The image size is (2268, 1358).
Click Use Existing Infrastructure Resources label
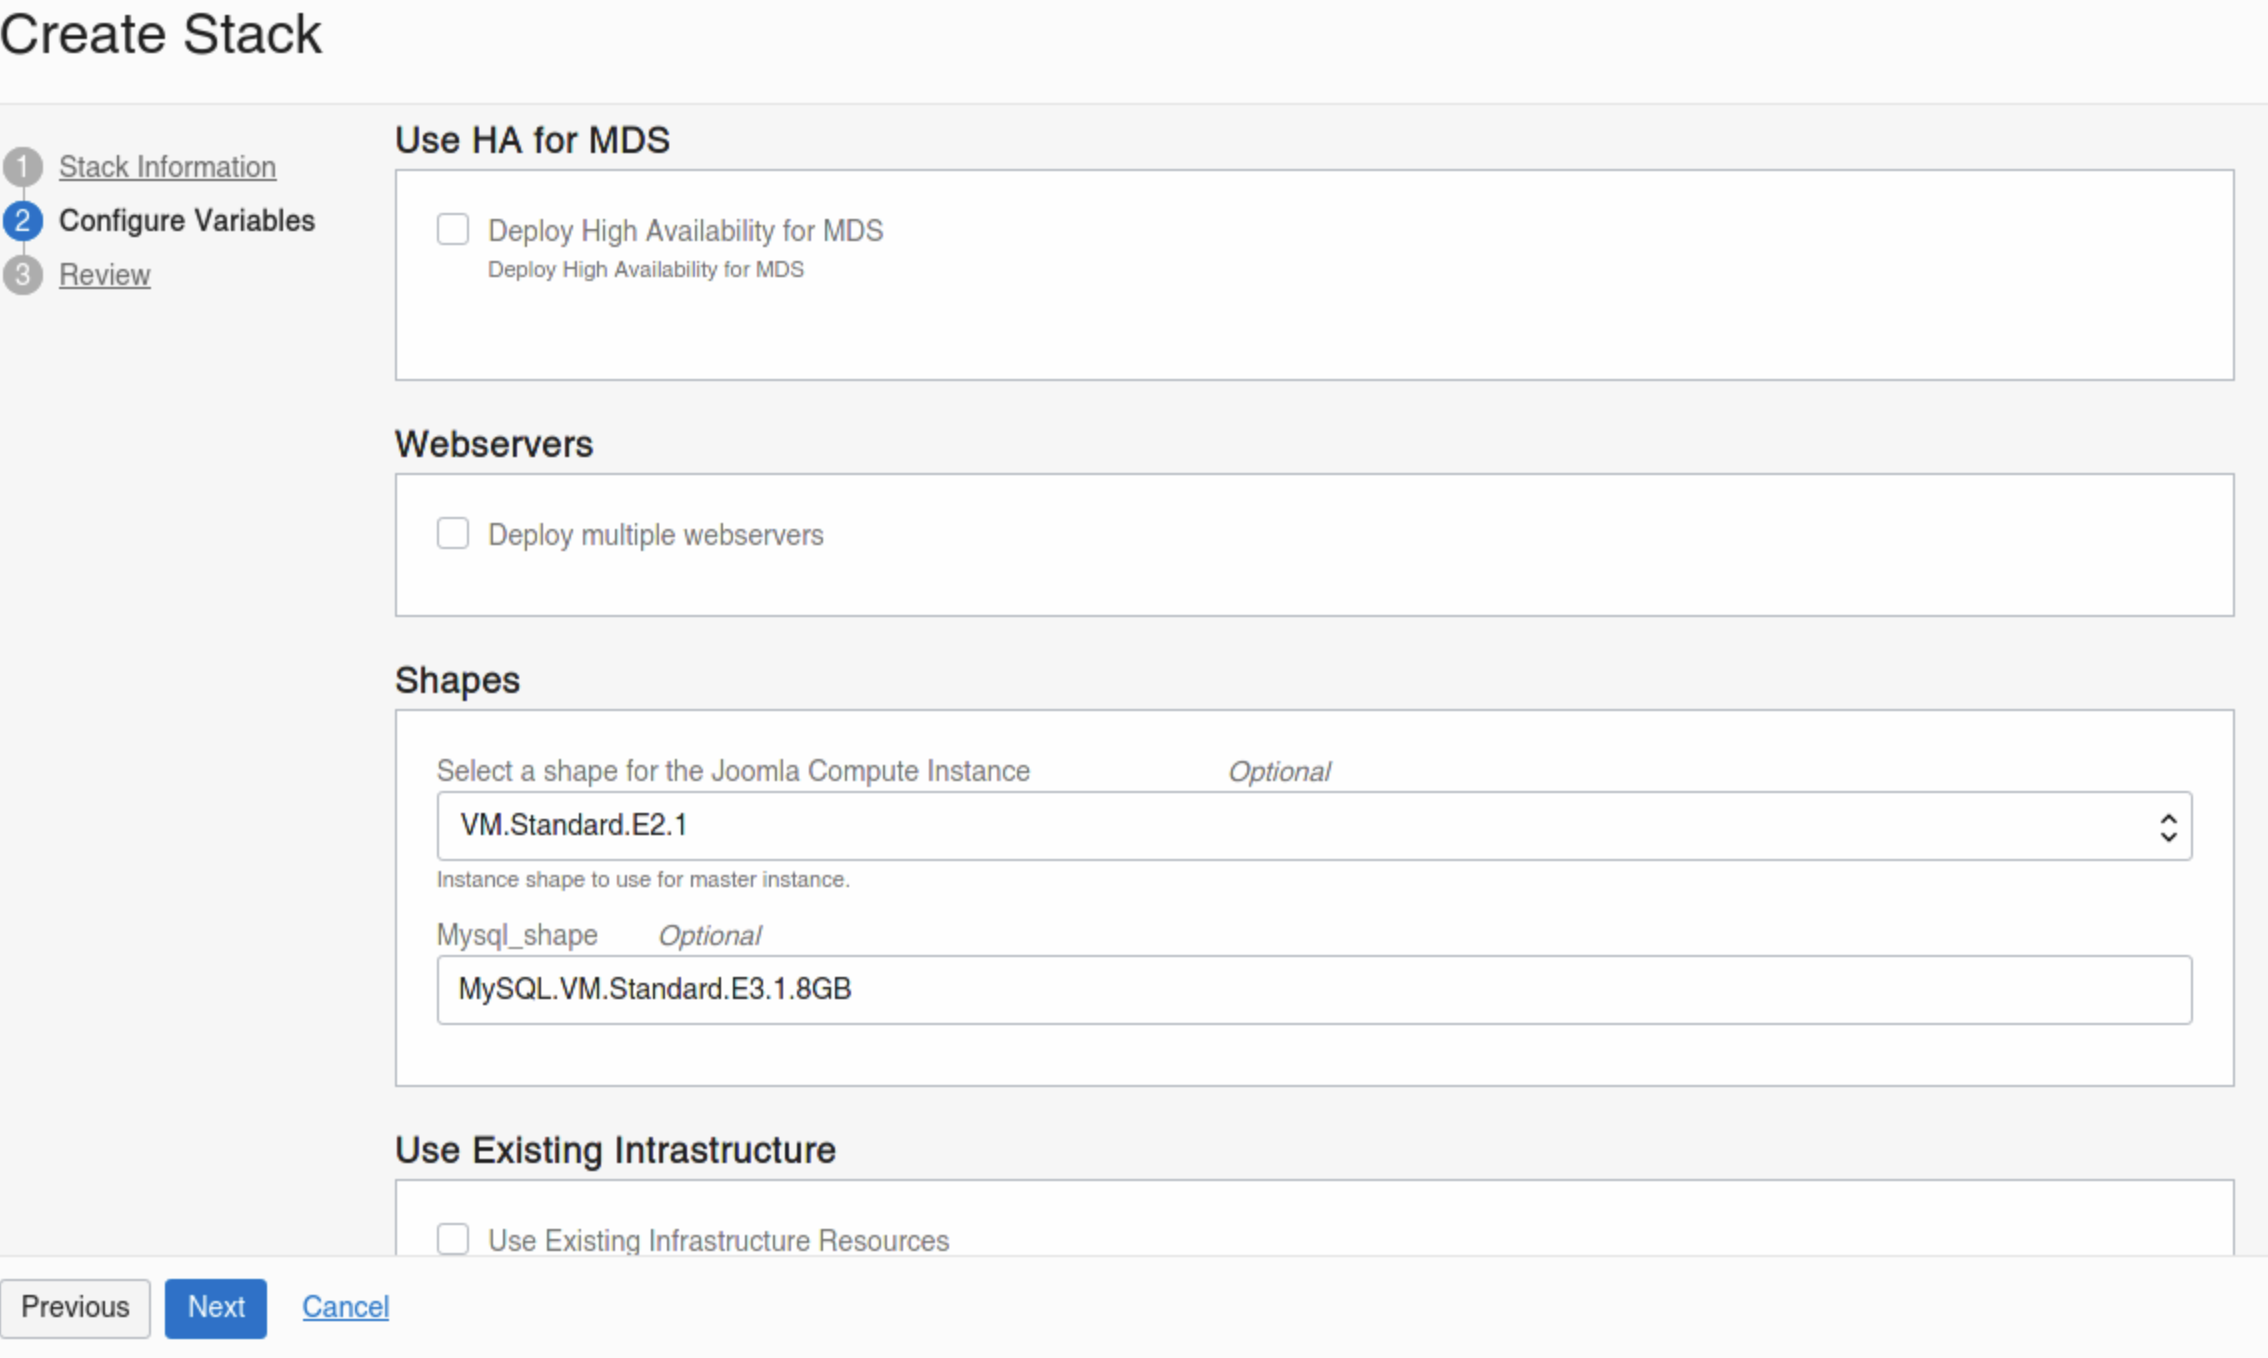pyautogui.click(x=718, y=1240)
